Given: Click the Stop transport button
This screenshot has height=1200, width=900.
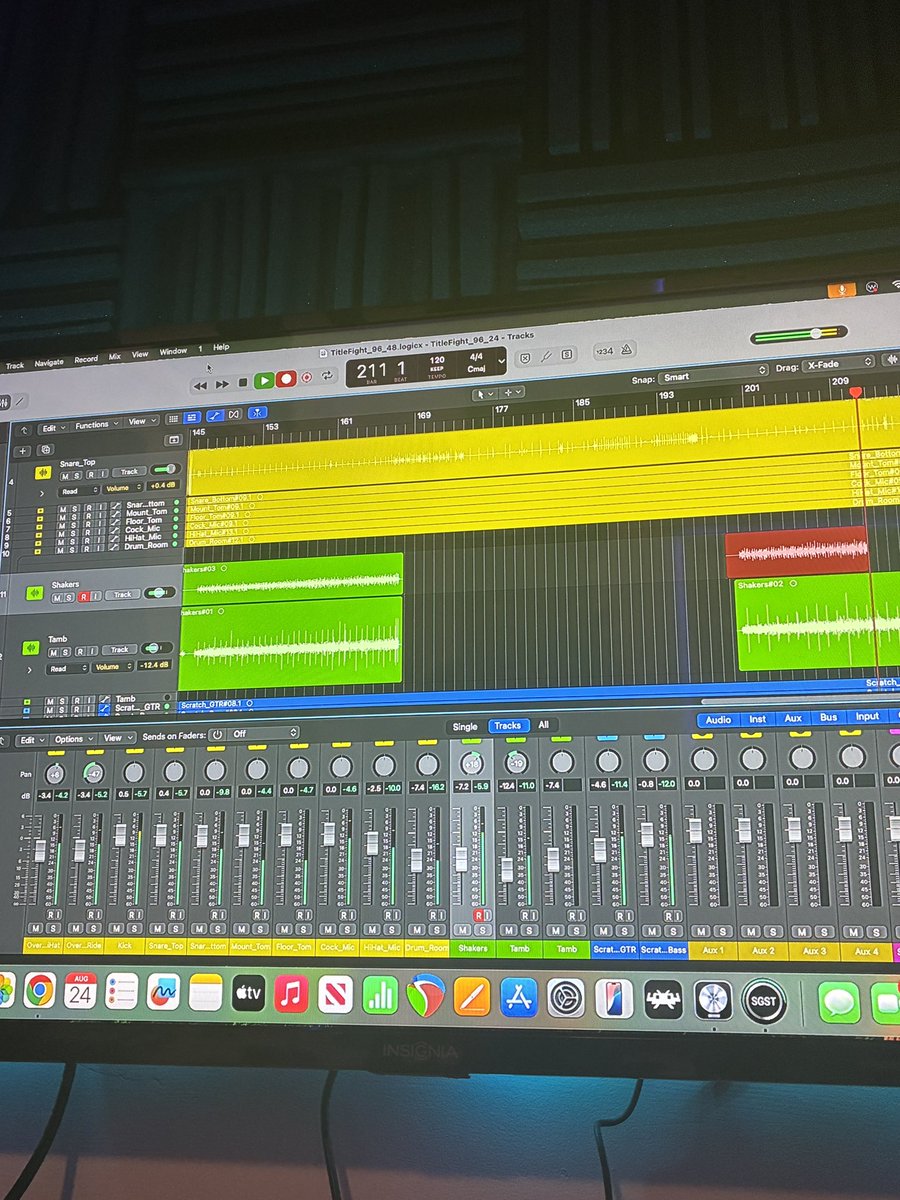Looking at the screenshot, I should coord(242,382).
